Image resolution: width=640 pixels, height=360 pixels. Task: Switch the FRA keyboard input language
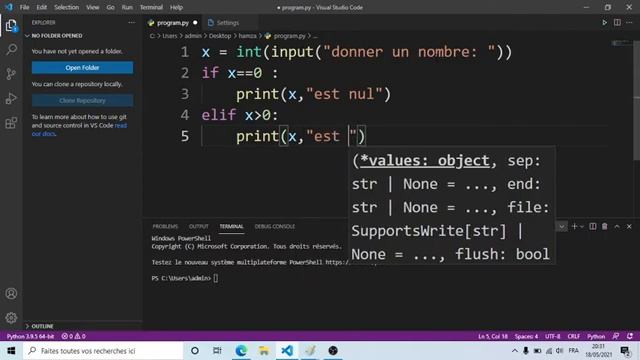573,351
